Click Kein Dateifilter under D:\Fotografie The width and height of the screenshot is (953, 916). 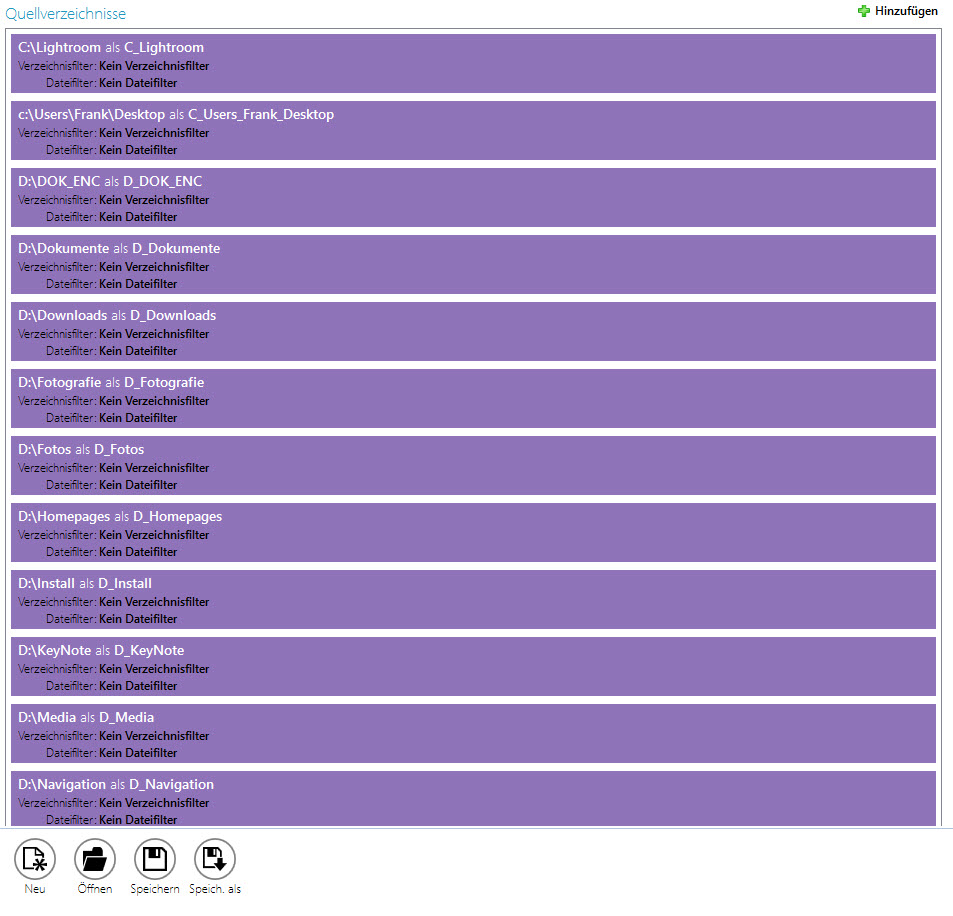(x=138, y=418)
